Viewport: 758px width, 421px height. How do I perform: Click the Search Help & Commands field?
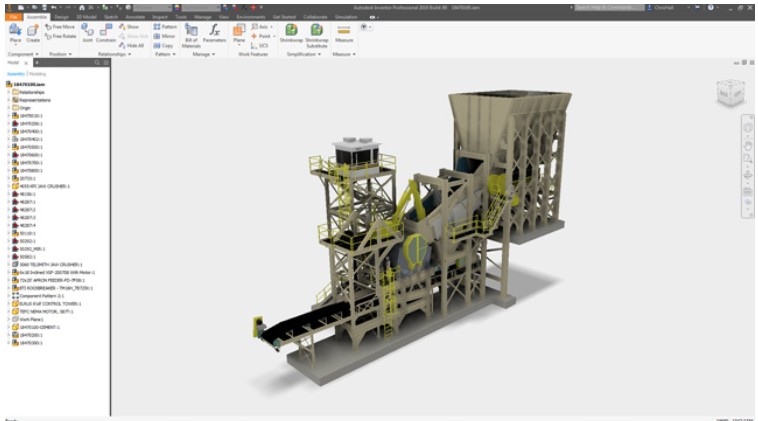pyautogui.click(x=609, y=8)
